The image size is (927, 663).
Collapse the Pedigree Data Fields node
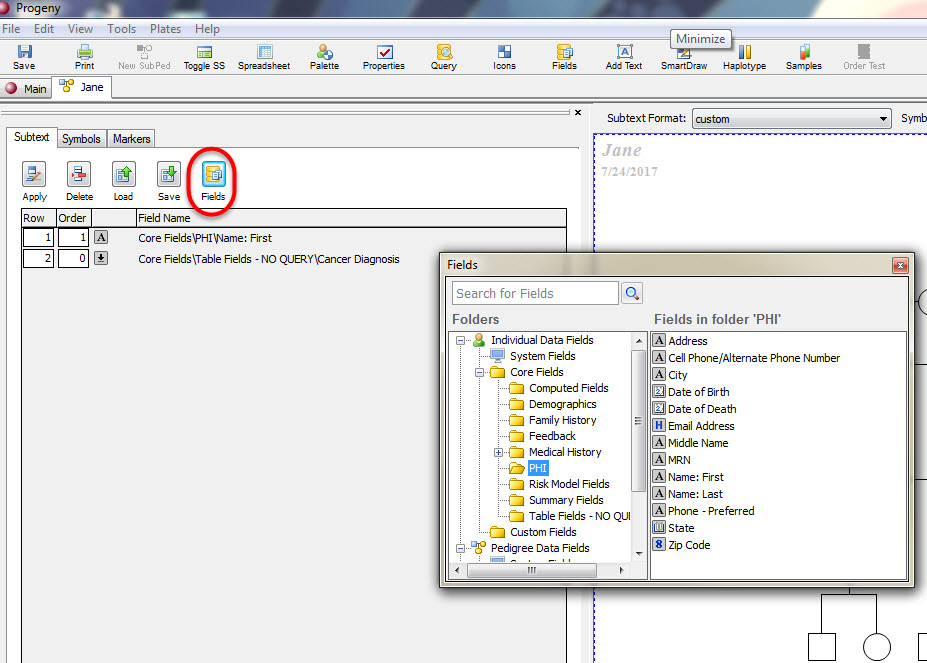pos(460,548)
